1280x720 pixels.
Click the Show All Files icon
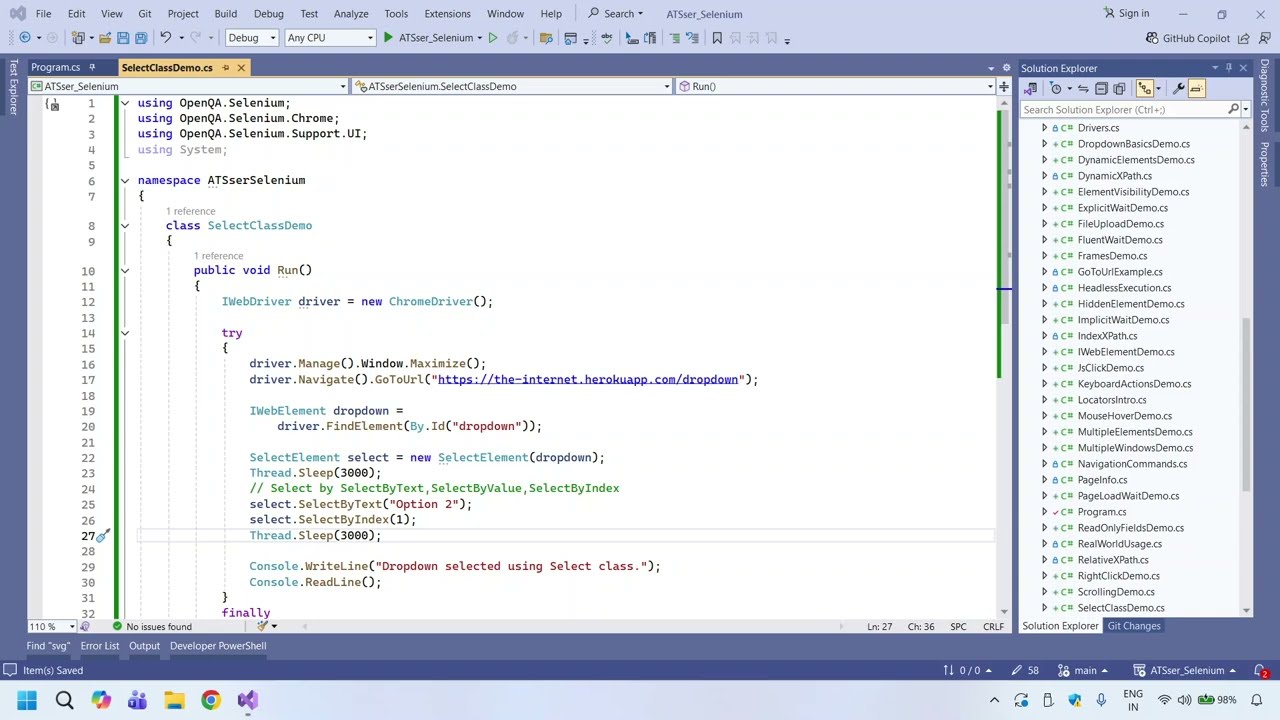coord(1119,88)
